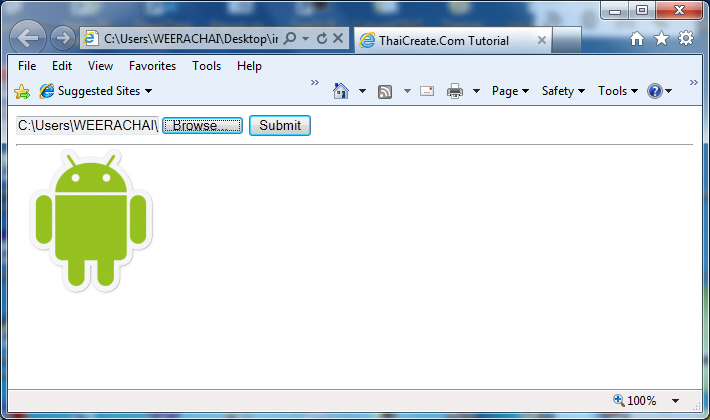
Task: Open the Favorites menu
Action: pyautogui.click(x=152, y=66)
